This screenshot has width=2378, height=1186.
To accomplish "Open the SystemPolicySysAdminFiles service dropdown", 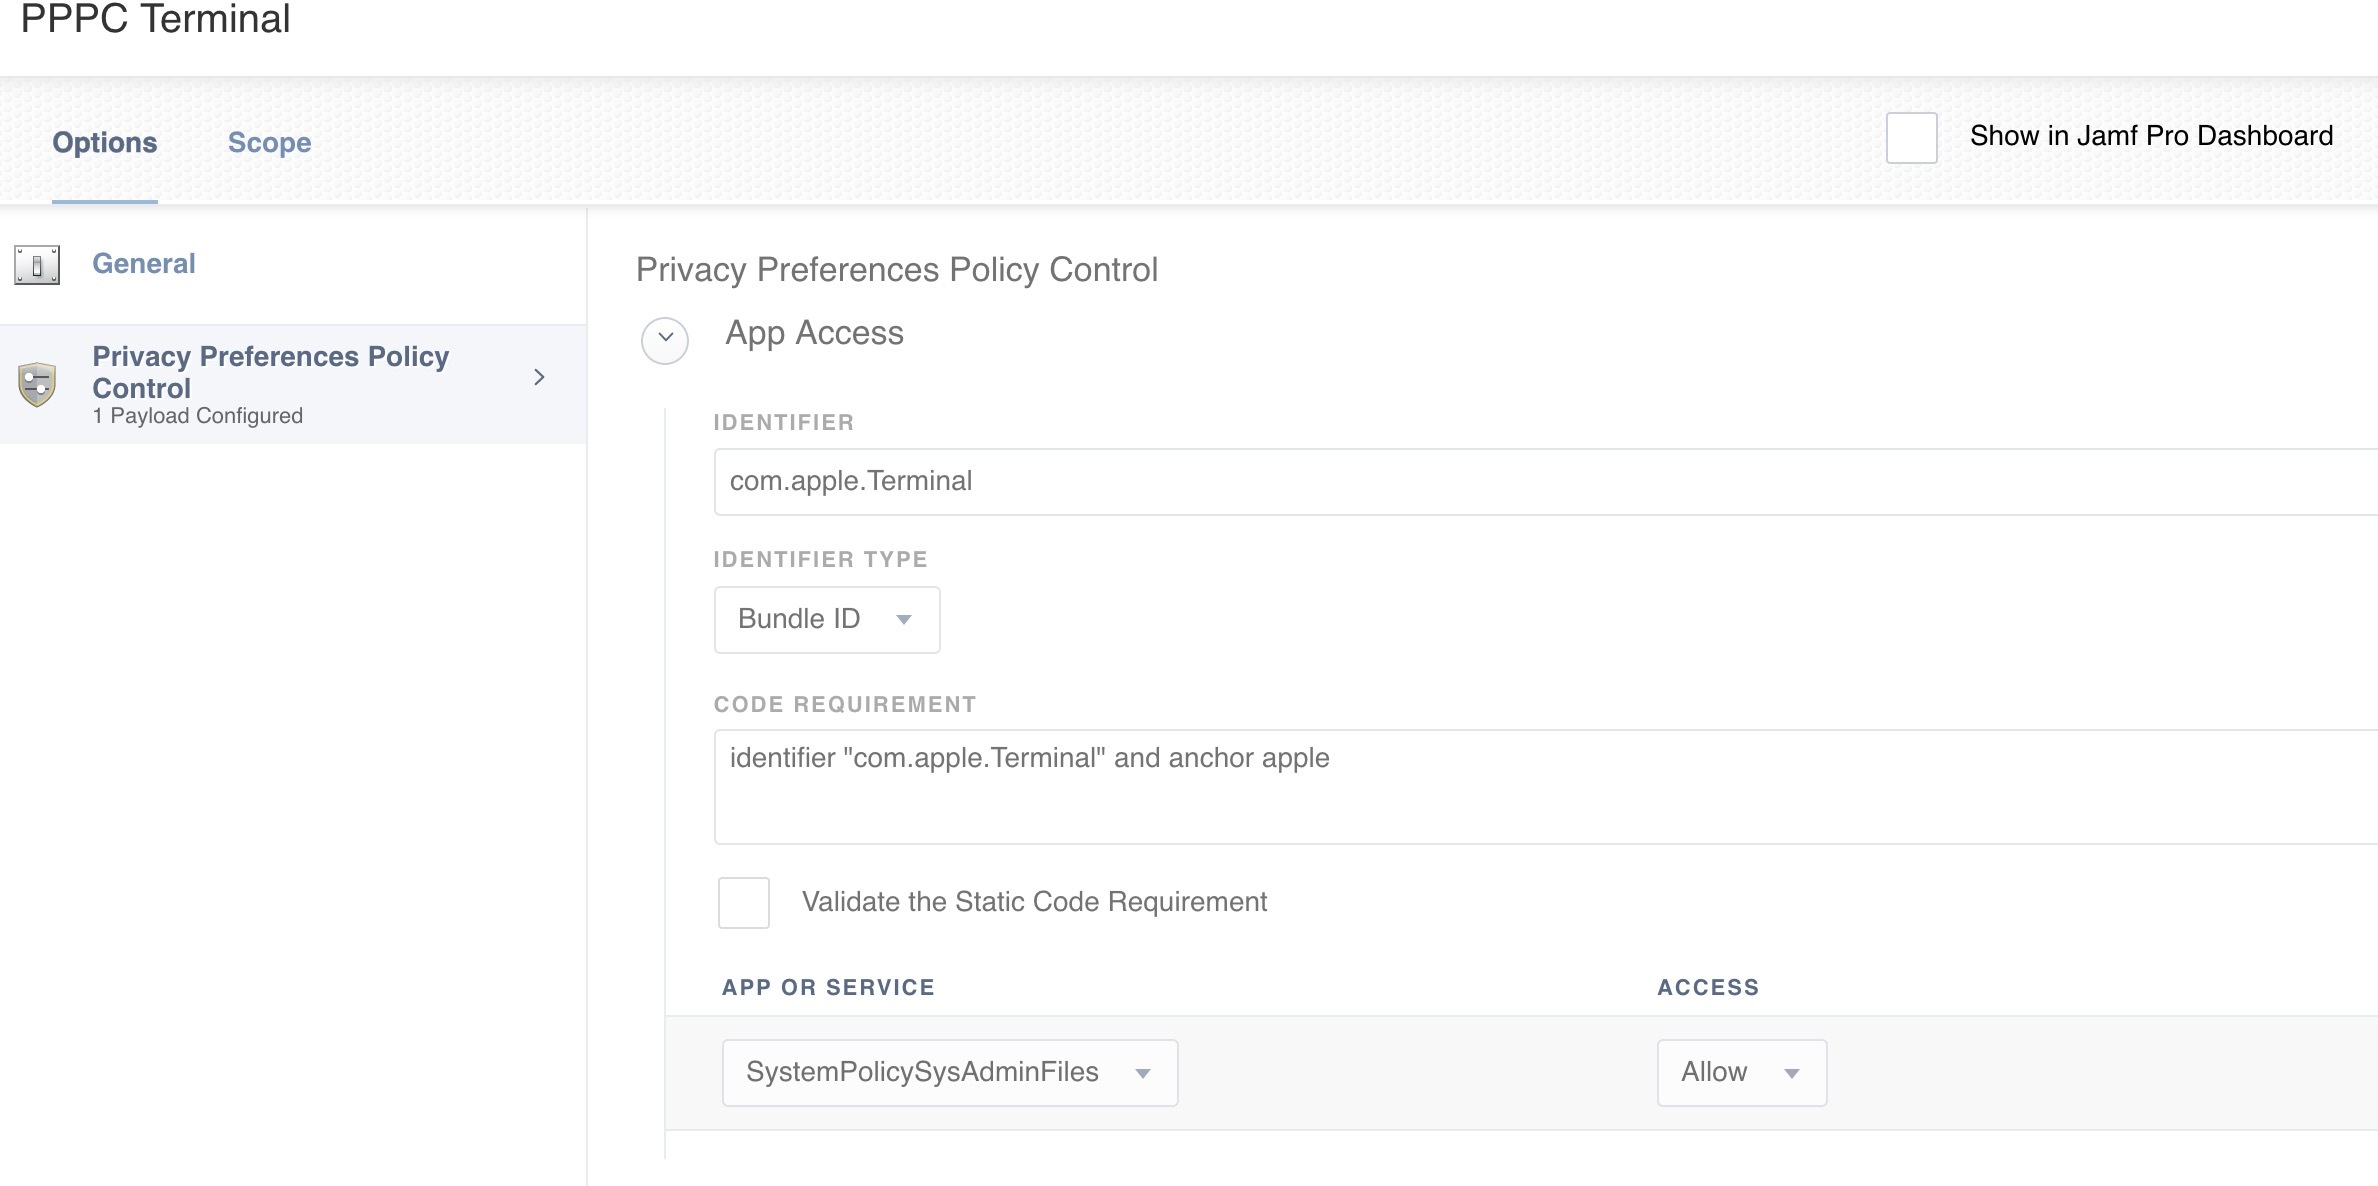I will 950,1072.
